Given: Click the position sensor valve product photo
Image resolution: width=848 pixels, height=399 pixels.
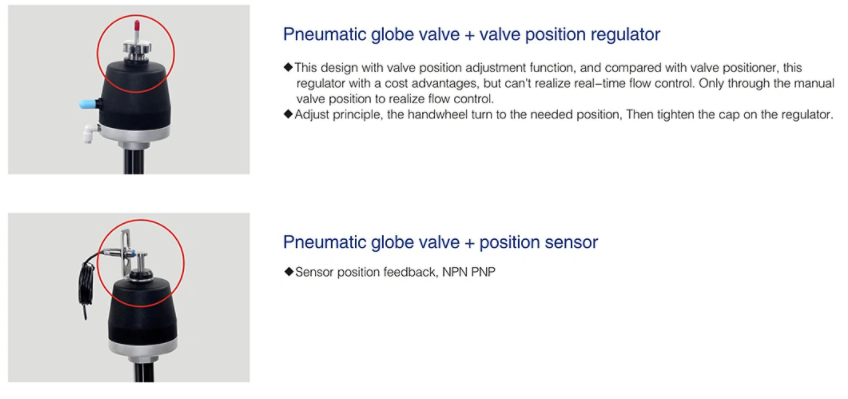Looking at the screenshot, I should 129,297.
